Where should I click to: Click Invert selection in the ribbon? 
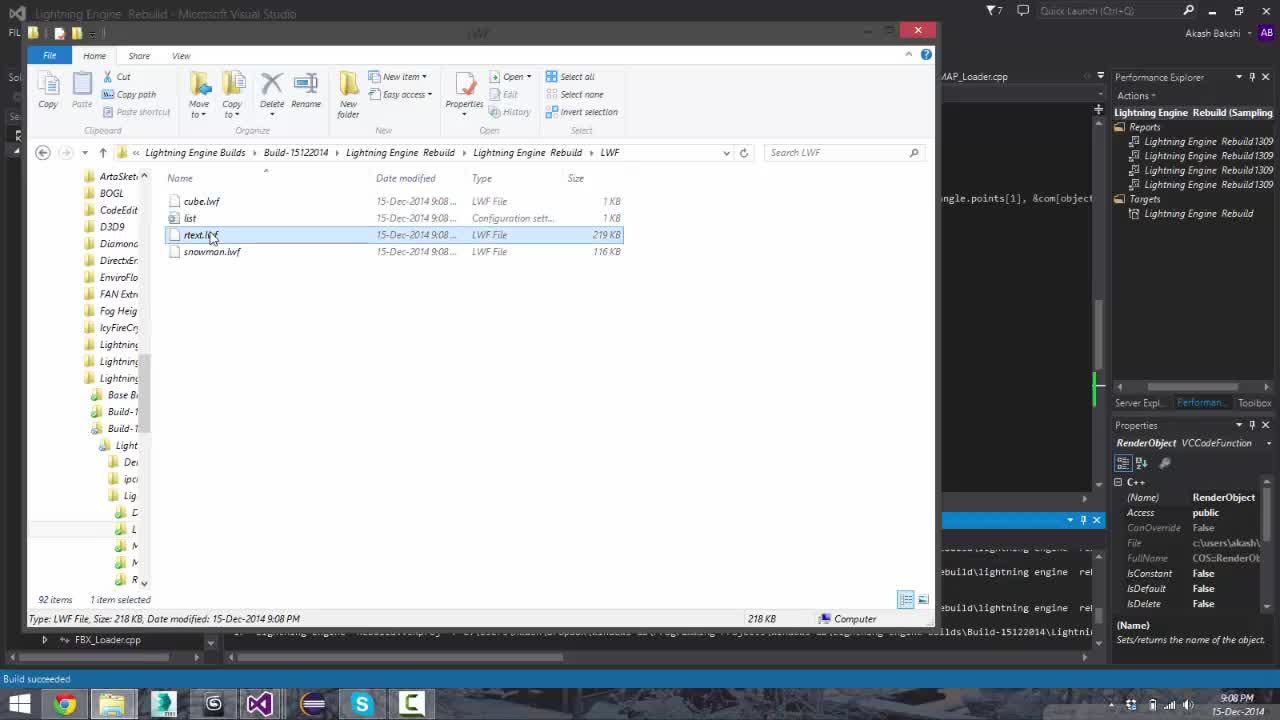581,112
